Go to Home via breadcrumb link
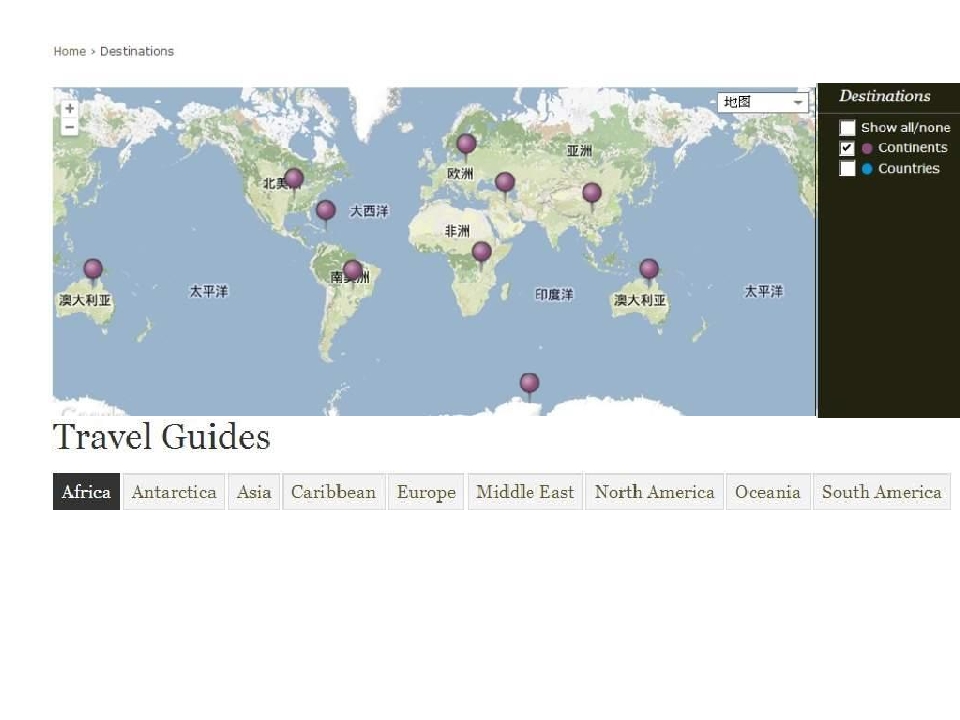 (x=69, y=51)
